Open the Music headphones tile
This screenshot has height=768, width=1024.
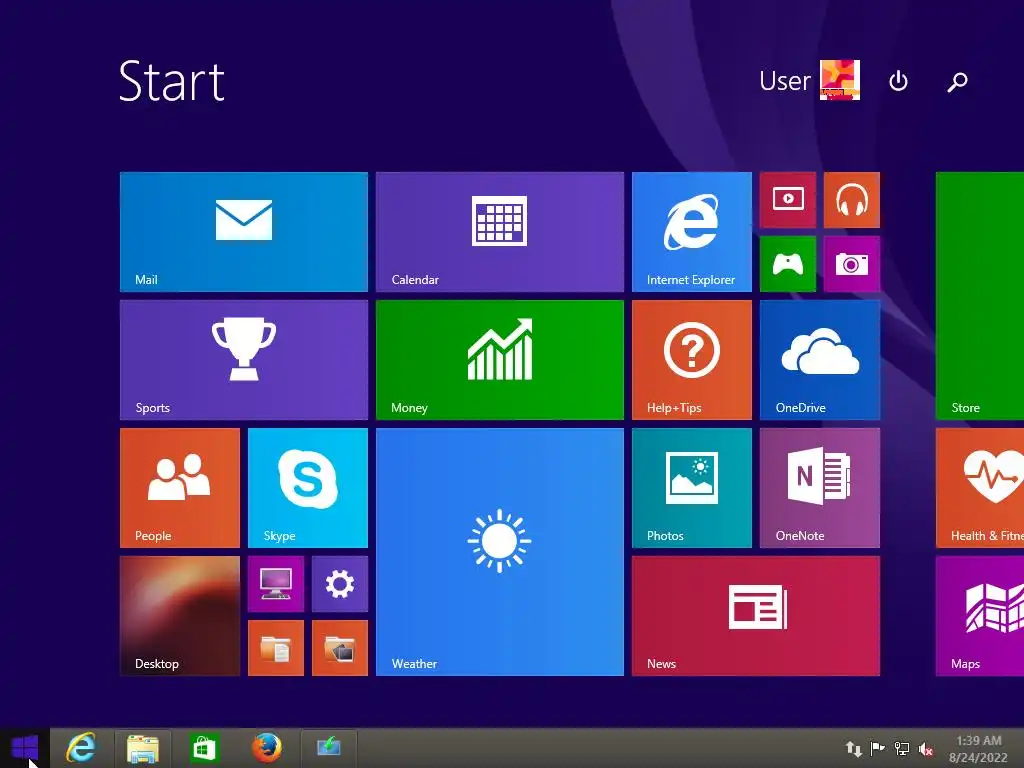pos(852,200)
